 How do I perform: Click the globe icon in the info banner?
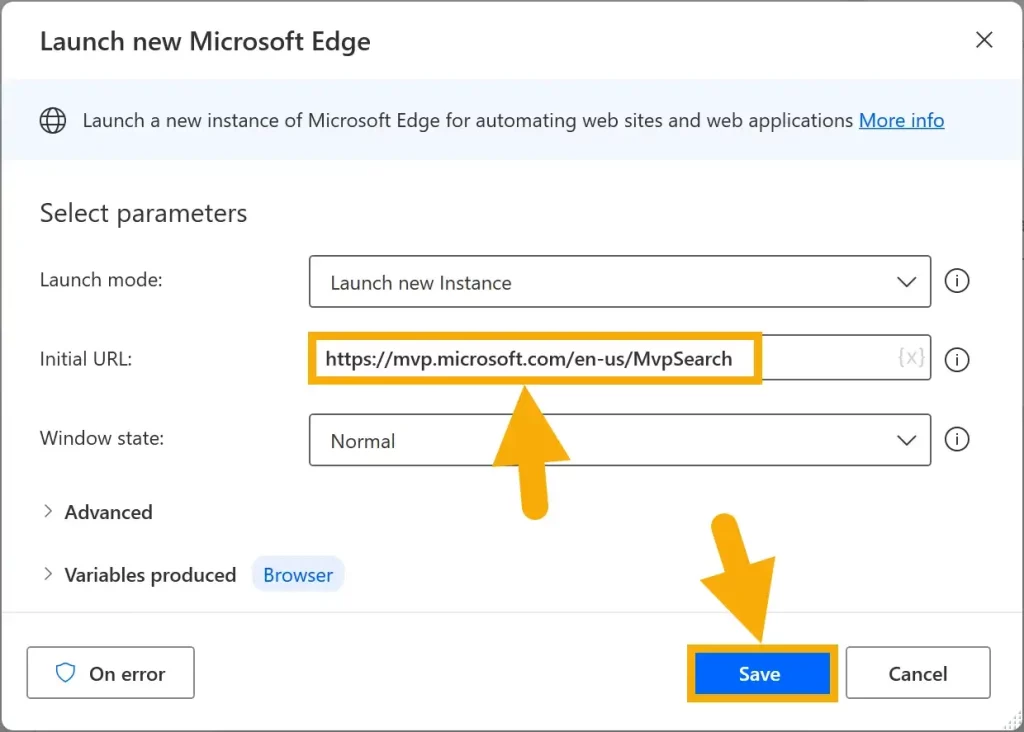[x=53, y=121]
